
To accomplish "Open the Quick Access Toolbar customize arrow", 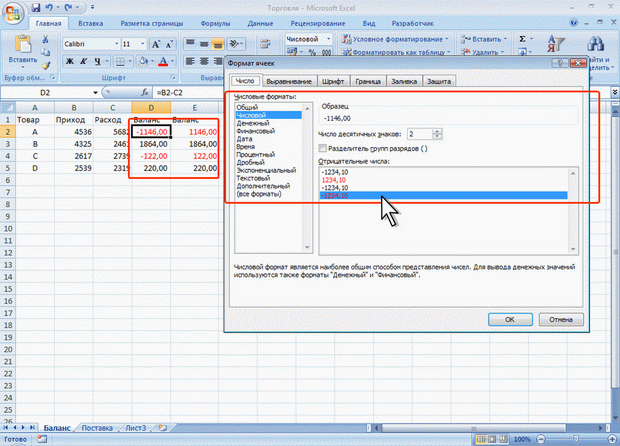I will tap(92, 7).
